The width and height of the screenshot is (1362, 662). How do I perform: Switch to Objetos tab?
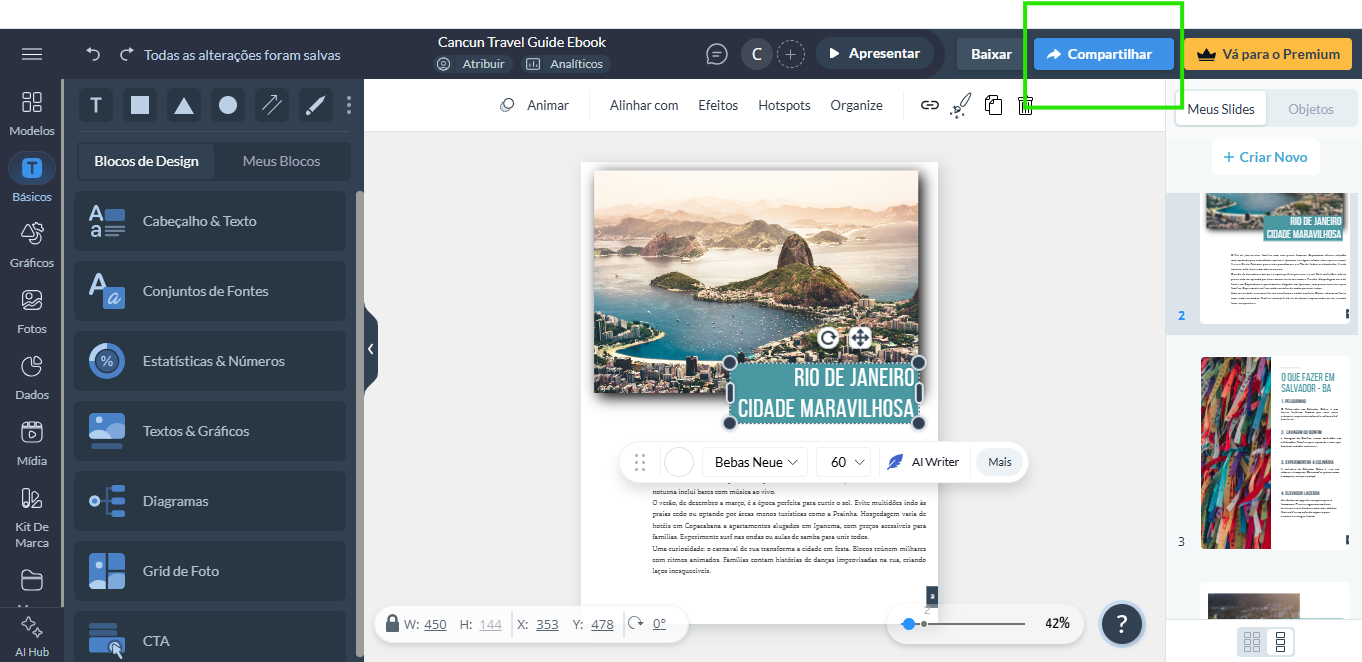tap(1311, 109)
